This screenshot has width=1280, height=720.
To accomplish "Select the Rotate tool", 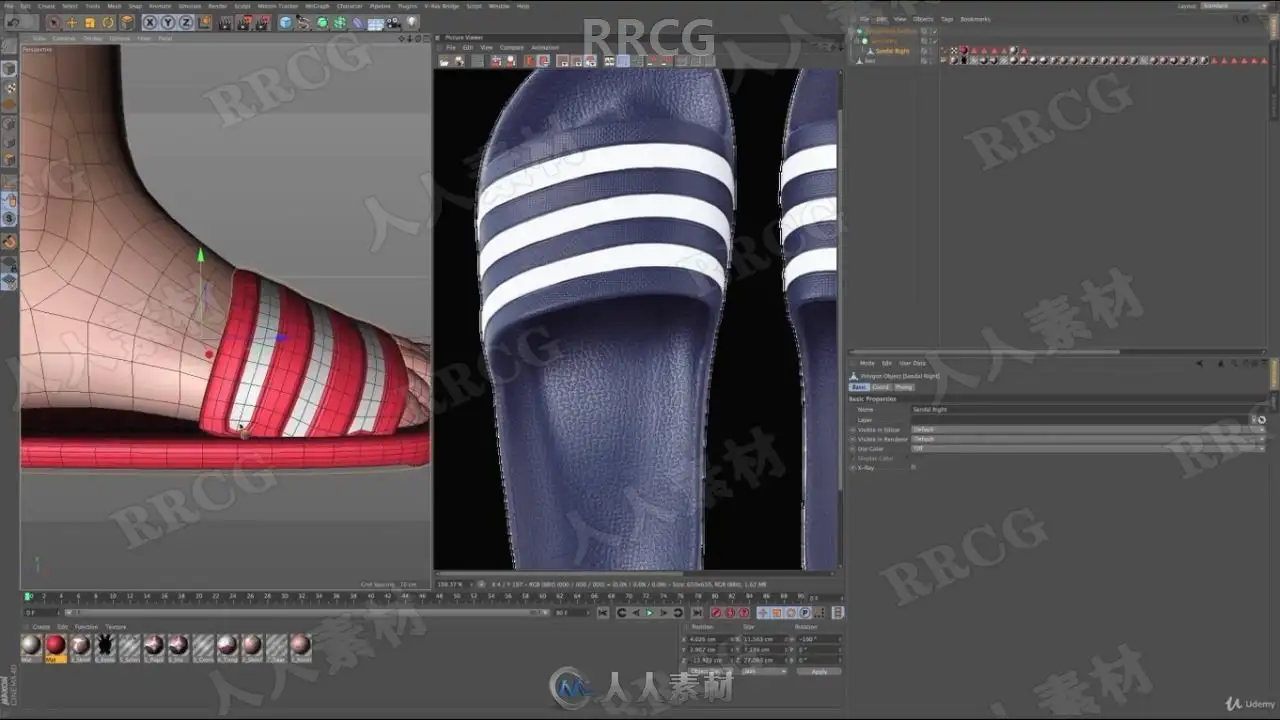I will point(108,22).
